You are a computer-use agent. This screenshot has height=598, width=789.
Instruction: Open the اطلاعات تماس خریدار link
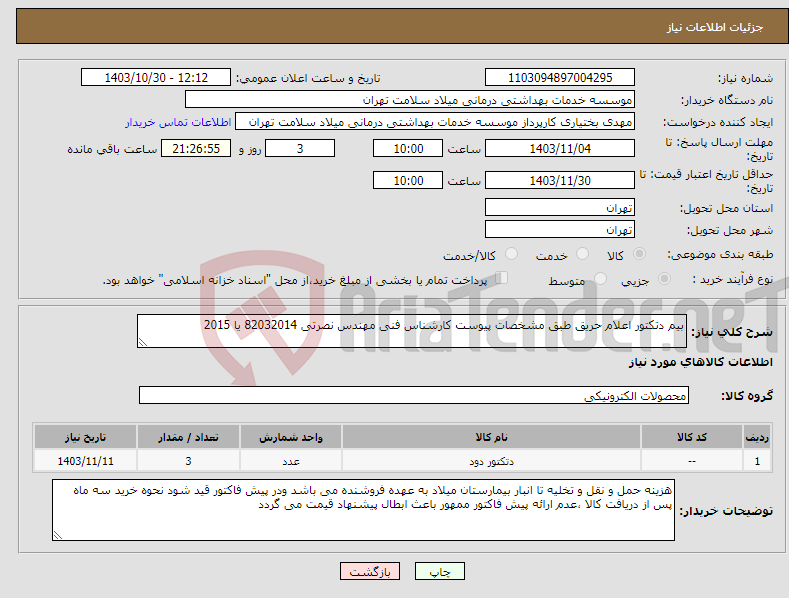[x=178, y=122]
